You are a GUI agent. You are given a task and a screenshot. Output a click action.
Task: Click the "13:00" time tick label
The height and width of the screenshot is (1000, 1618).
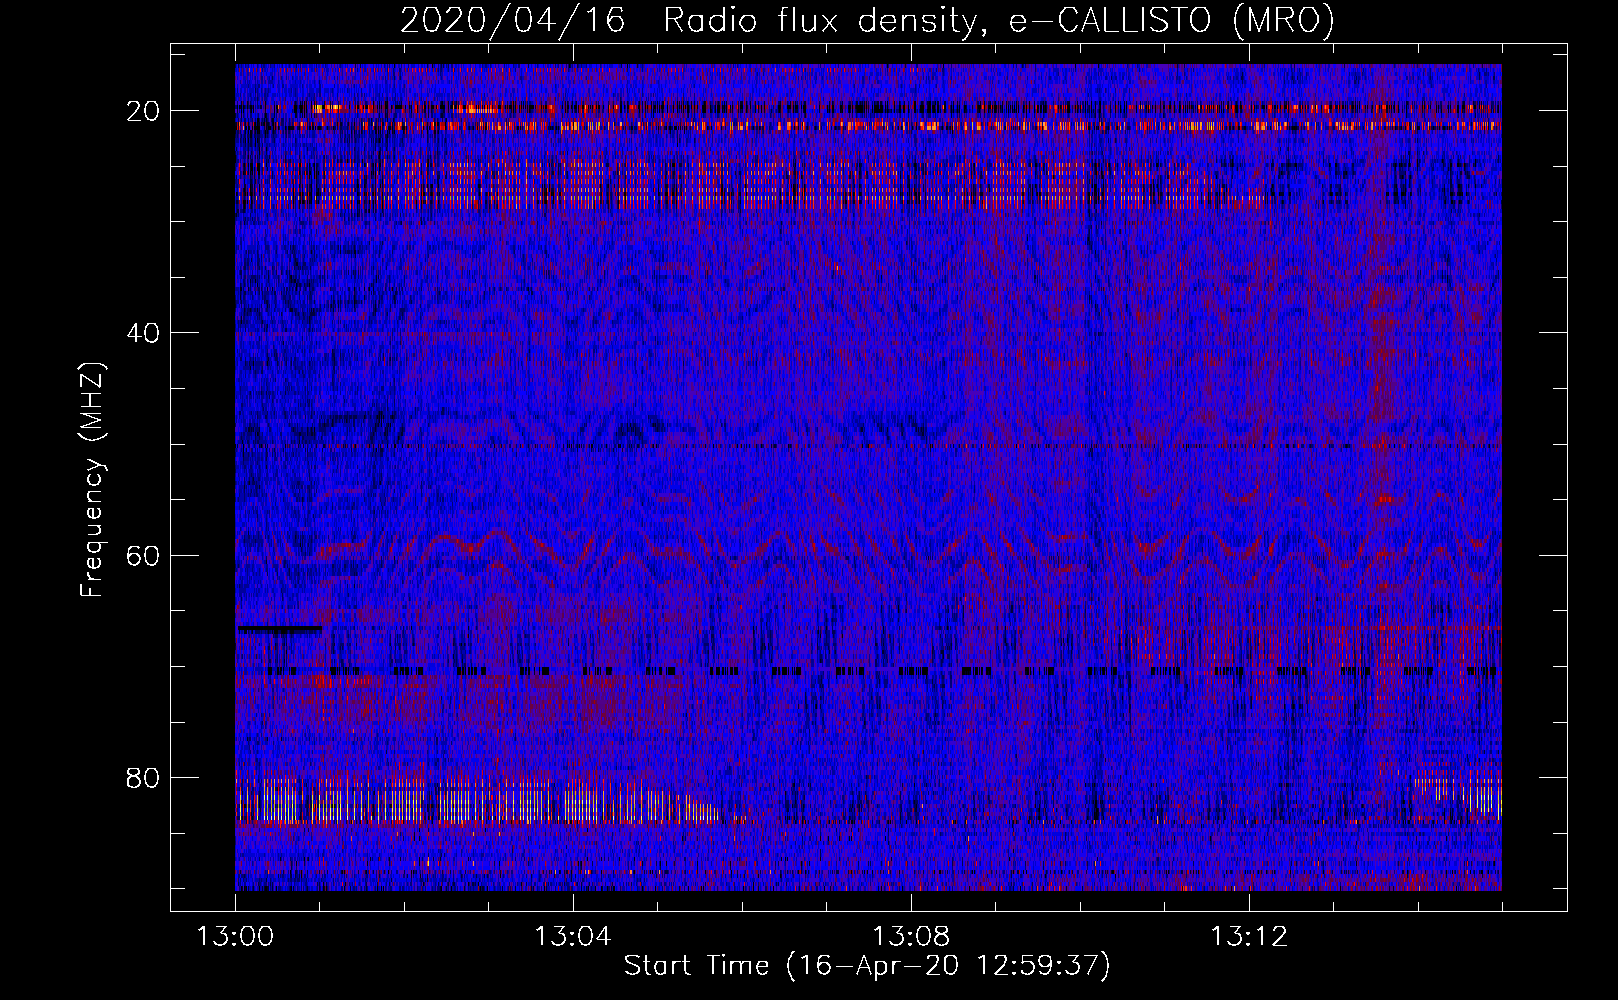tap(235, 937)
